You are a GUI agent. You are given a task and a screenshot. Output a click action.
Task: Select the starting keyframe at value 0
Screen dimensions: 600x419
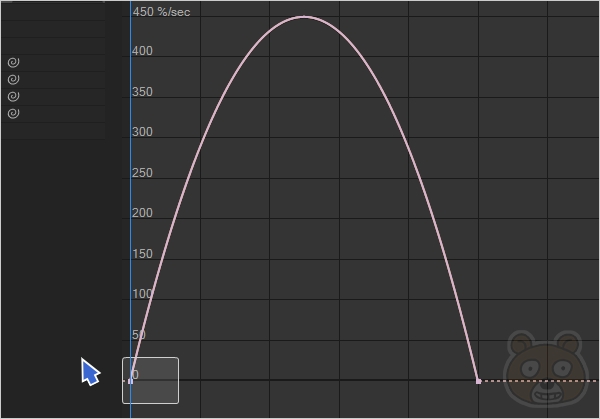(130, 381)
